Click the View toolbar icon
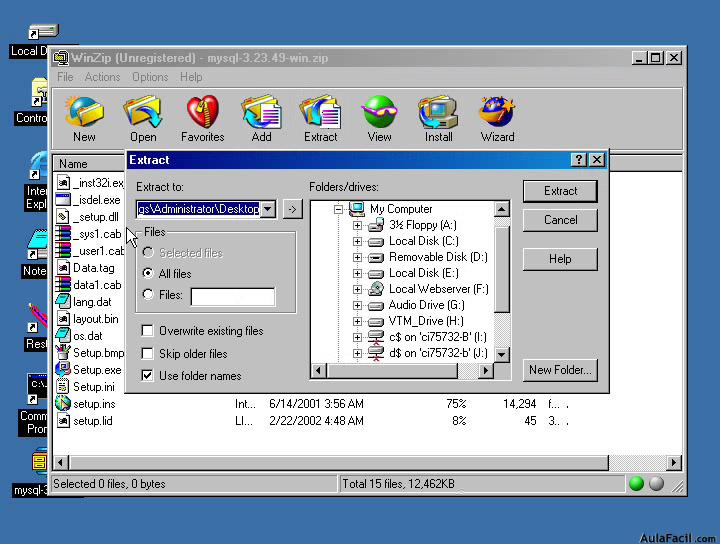The width and height of the screenshot is (720, 544). (379, 112)
